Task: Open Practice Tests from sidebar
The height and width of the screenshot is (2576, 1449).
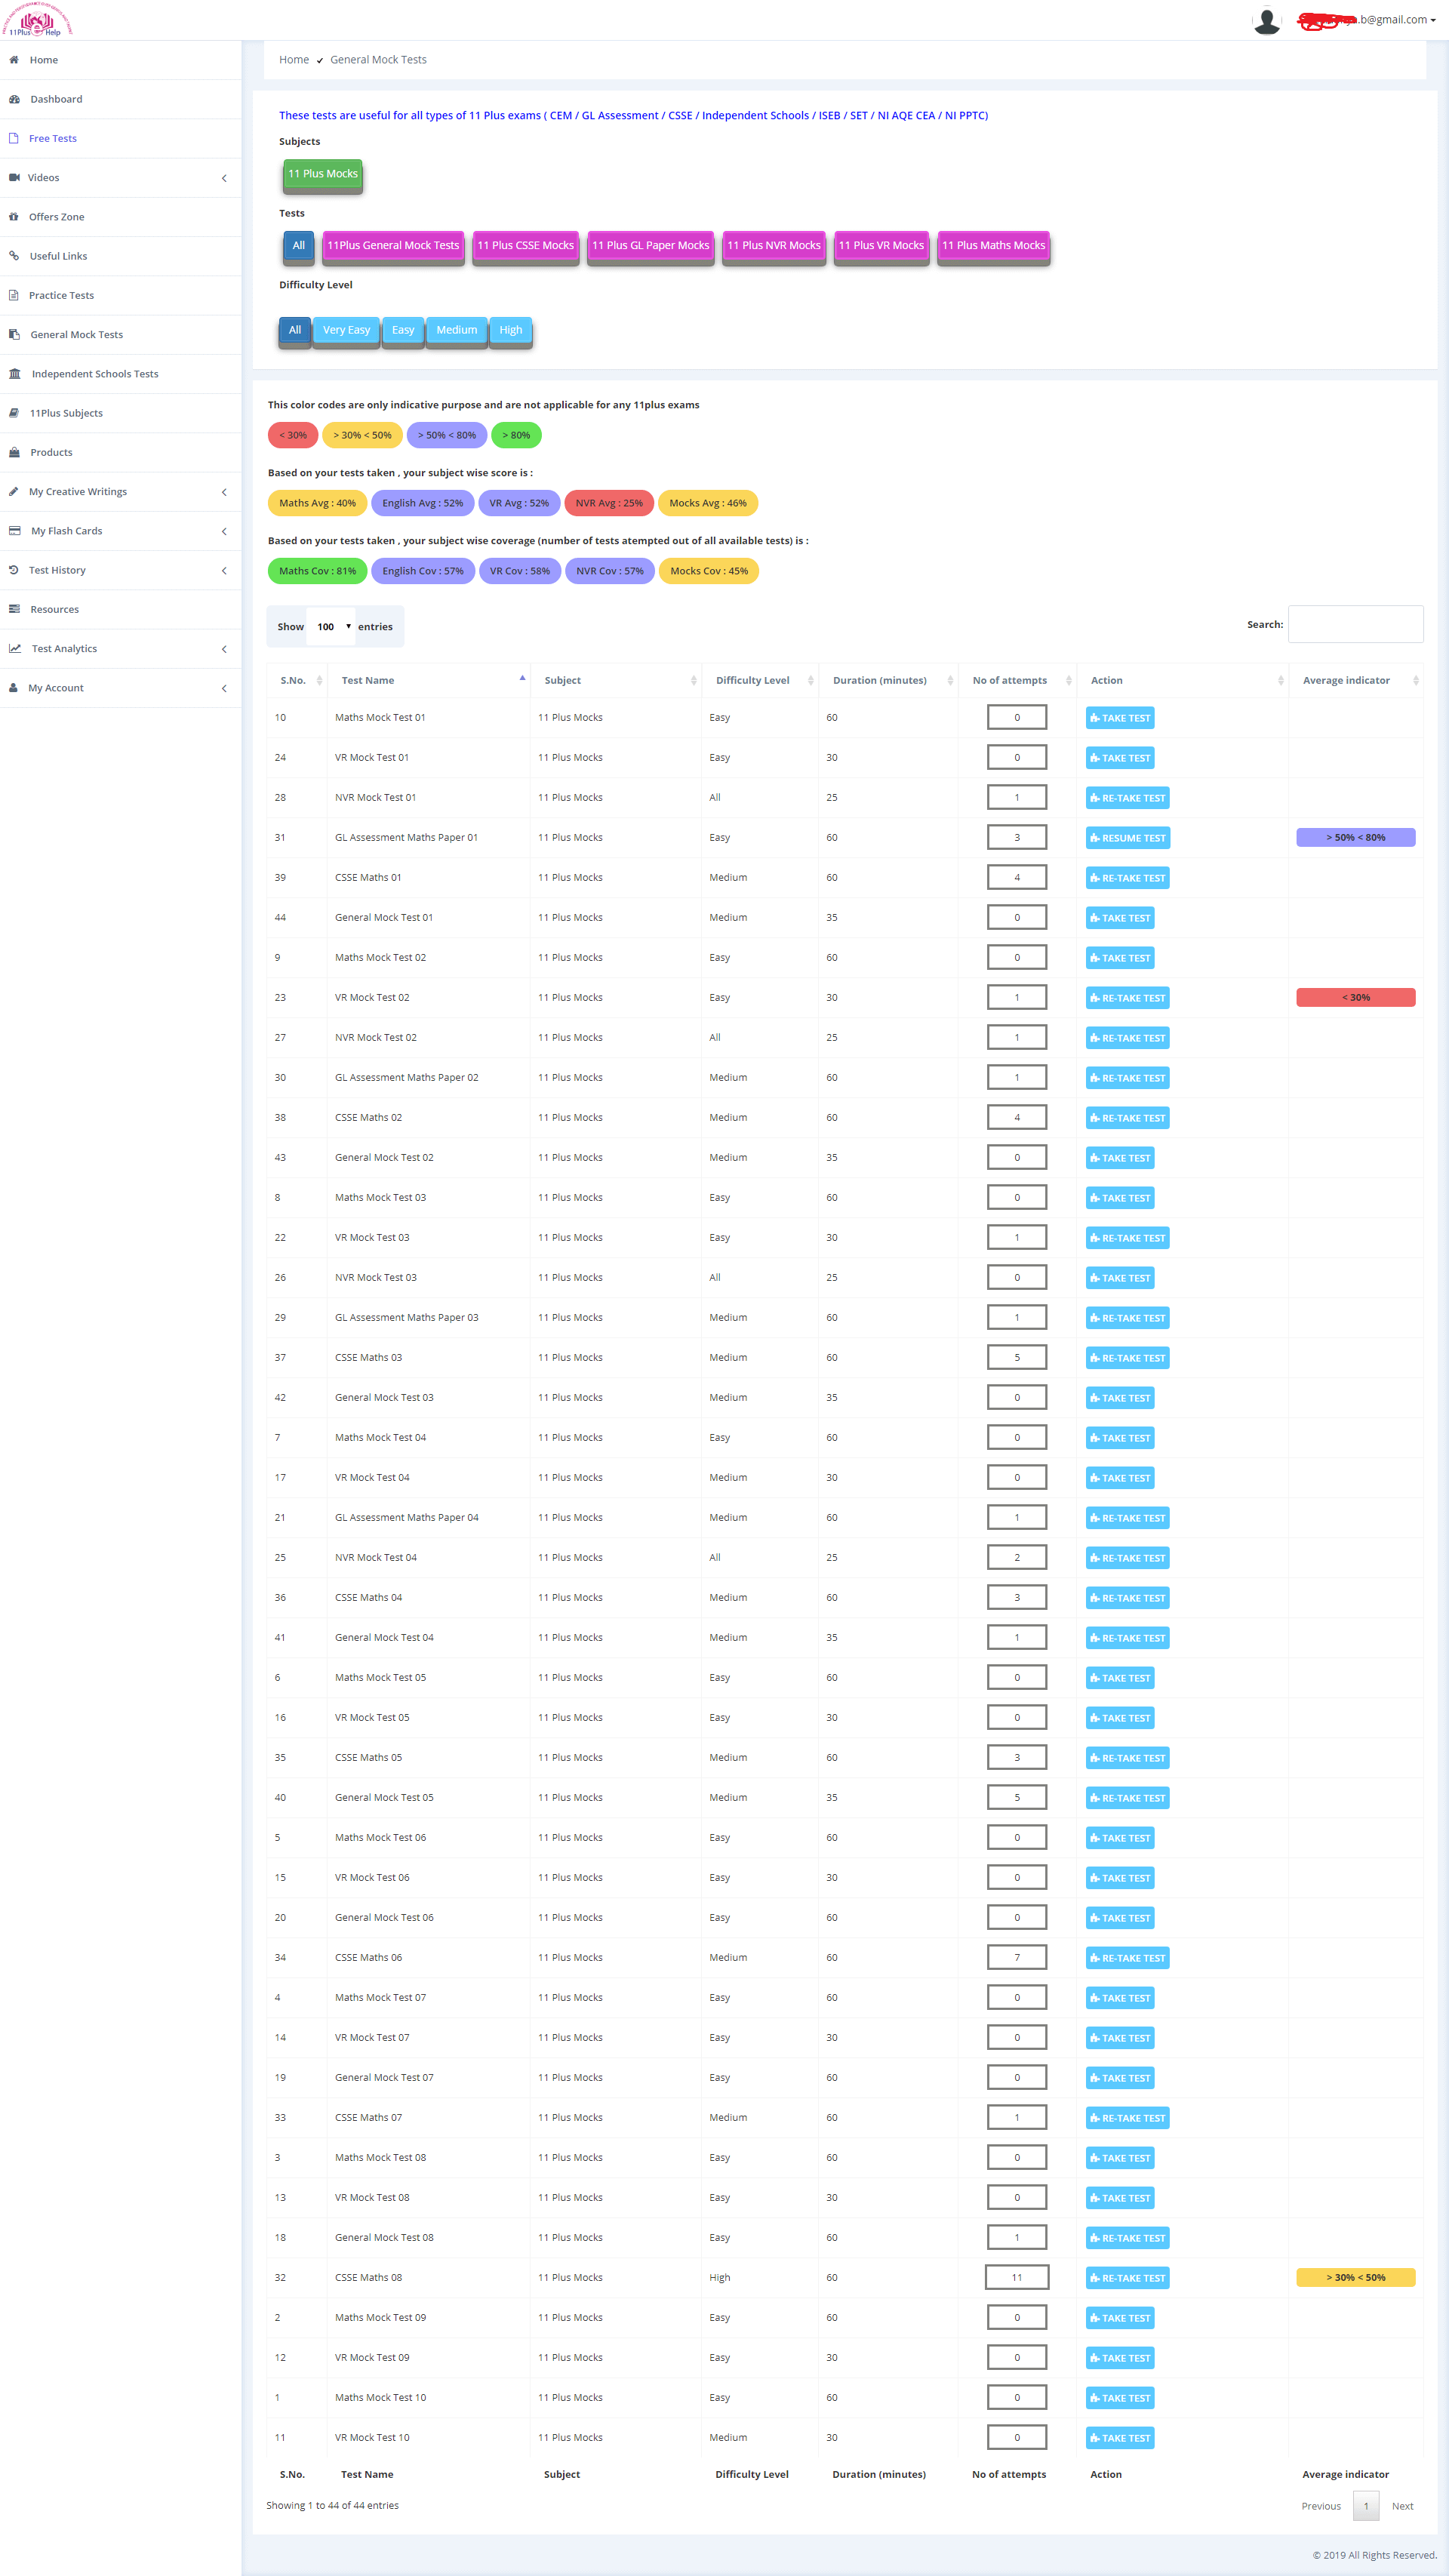Action: (61, 296)
